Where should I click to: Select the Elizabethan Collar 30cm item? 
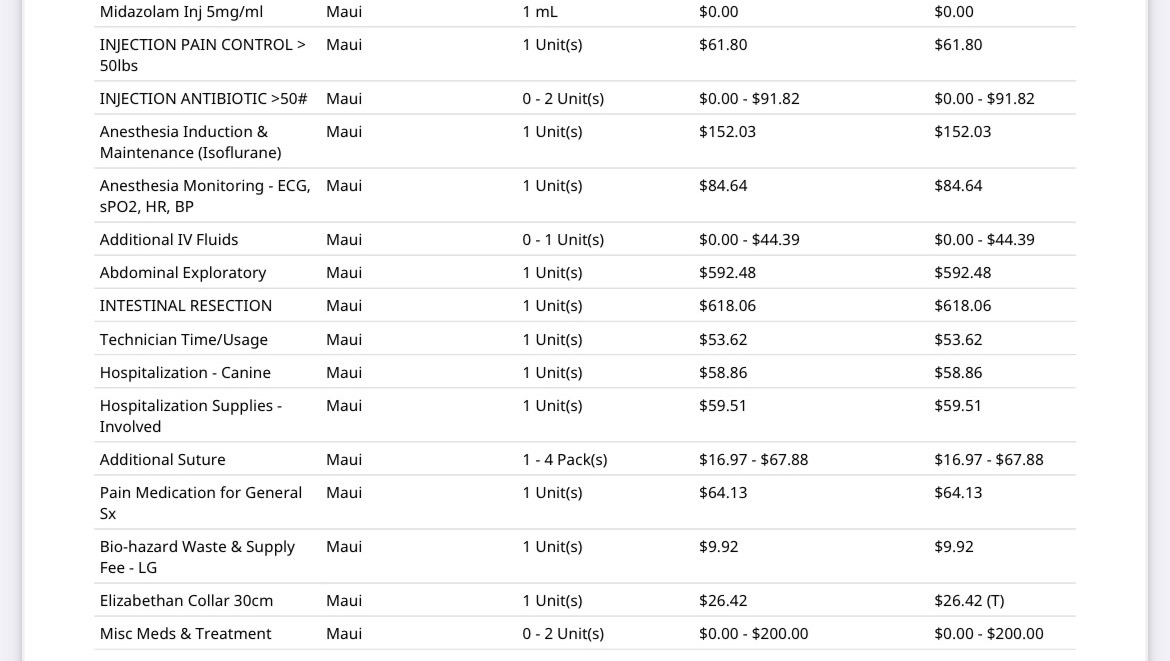(187, 601)
